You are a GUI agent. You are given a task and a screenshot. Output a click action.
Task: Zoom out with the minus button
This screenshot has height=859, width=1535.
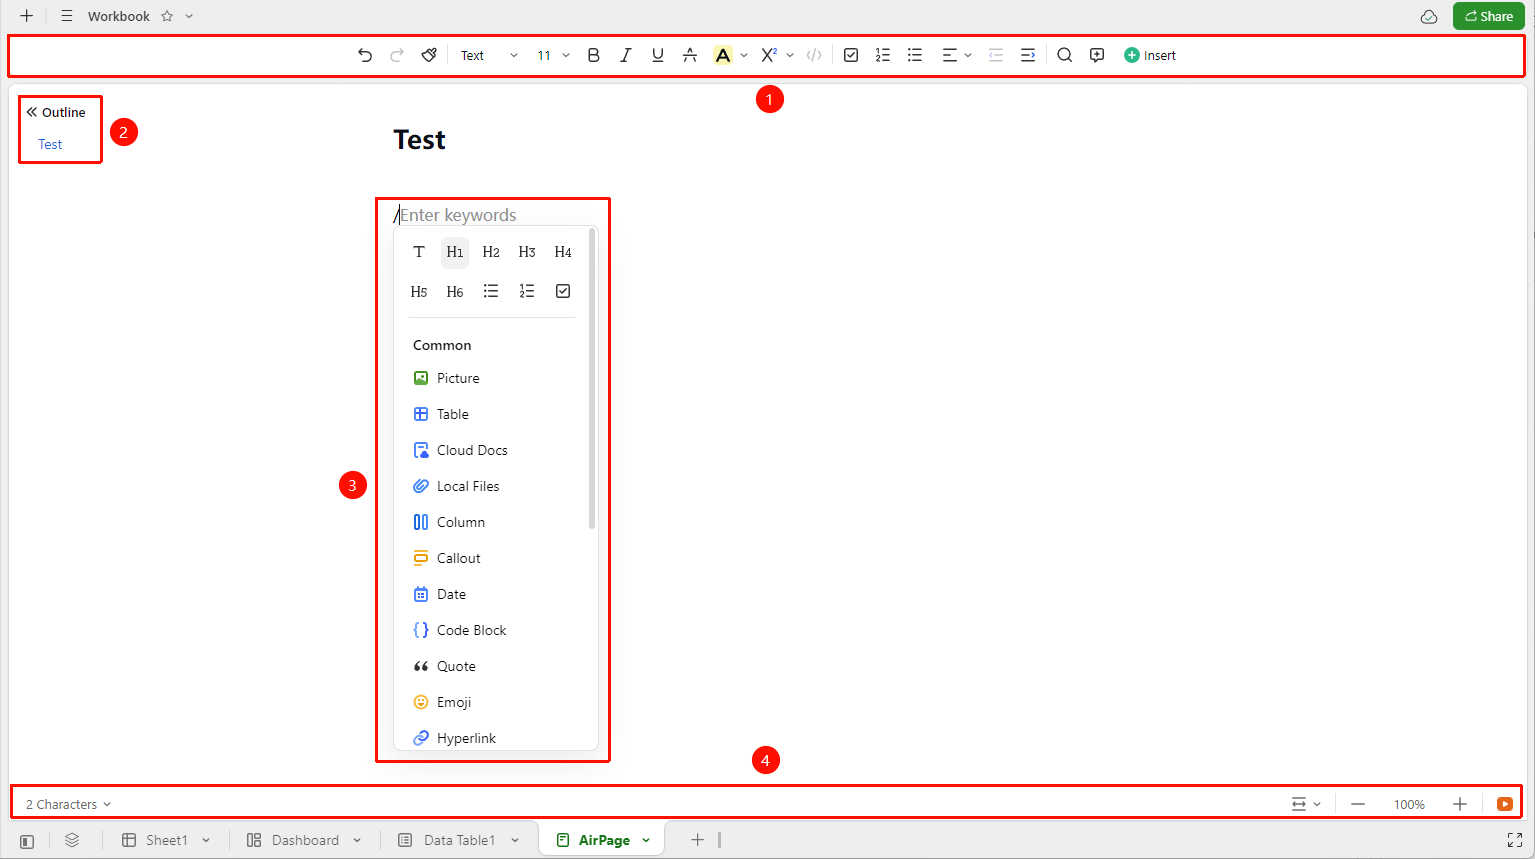[1357, 804]
